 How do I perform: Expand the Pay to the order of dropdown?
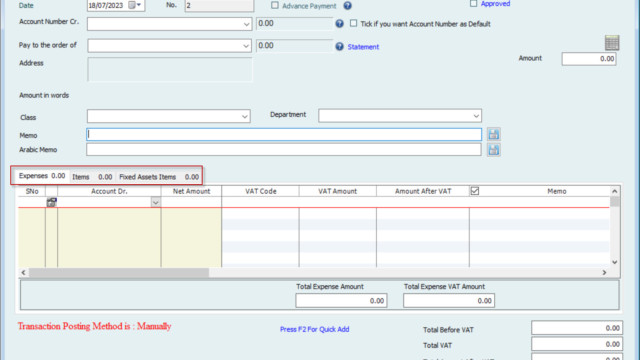click(x=246, y=46)
